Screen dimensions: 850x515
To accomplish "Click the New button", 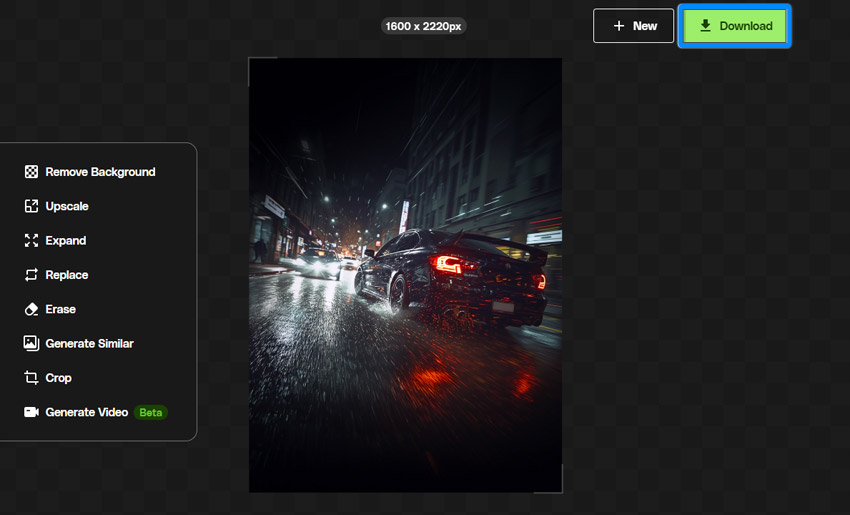I will tap(633, 25).
